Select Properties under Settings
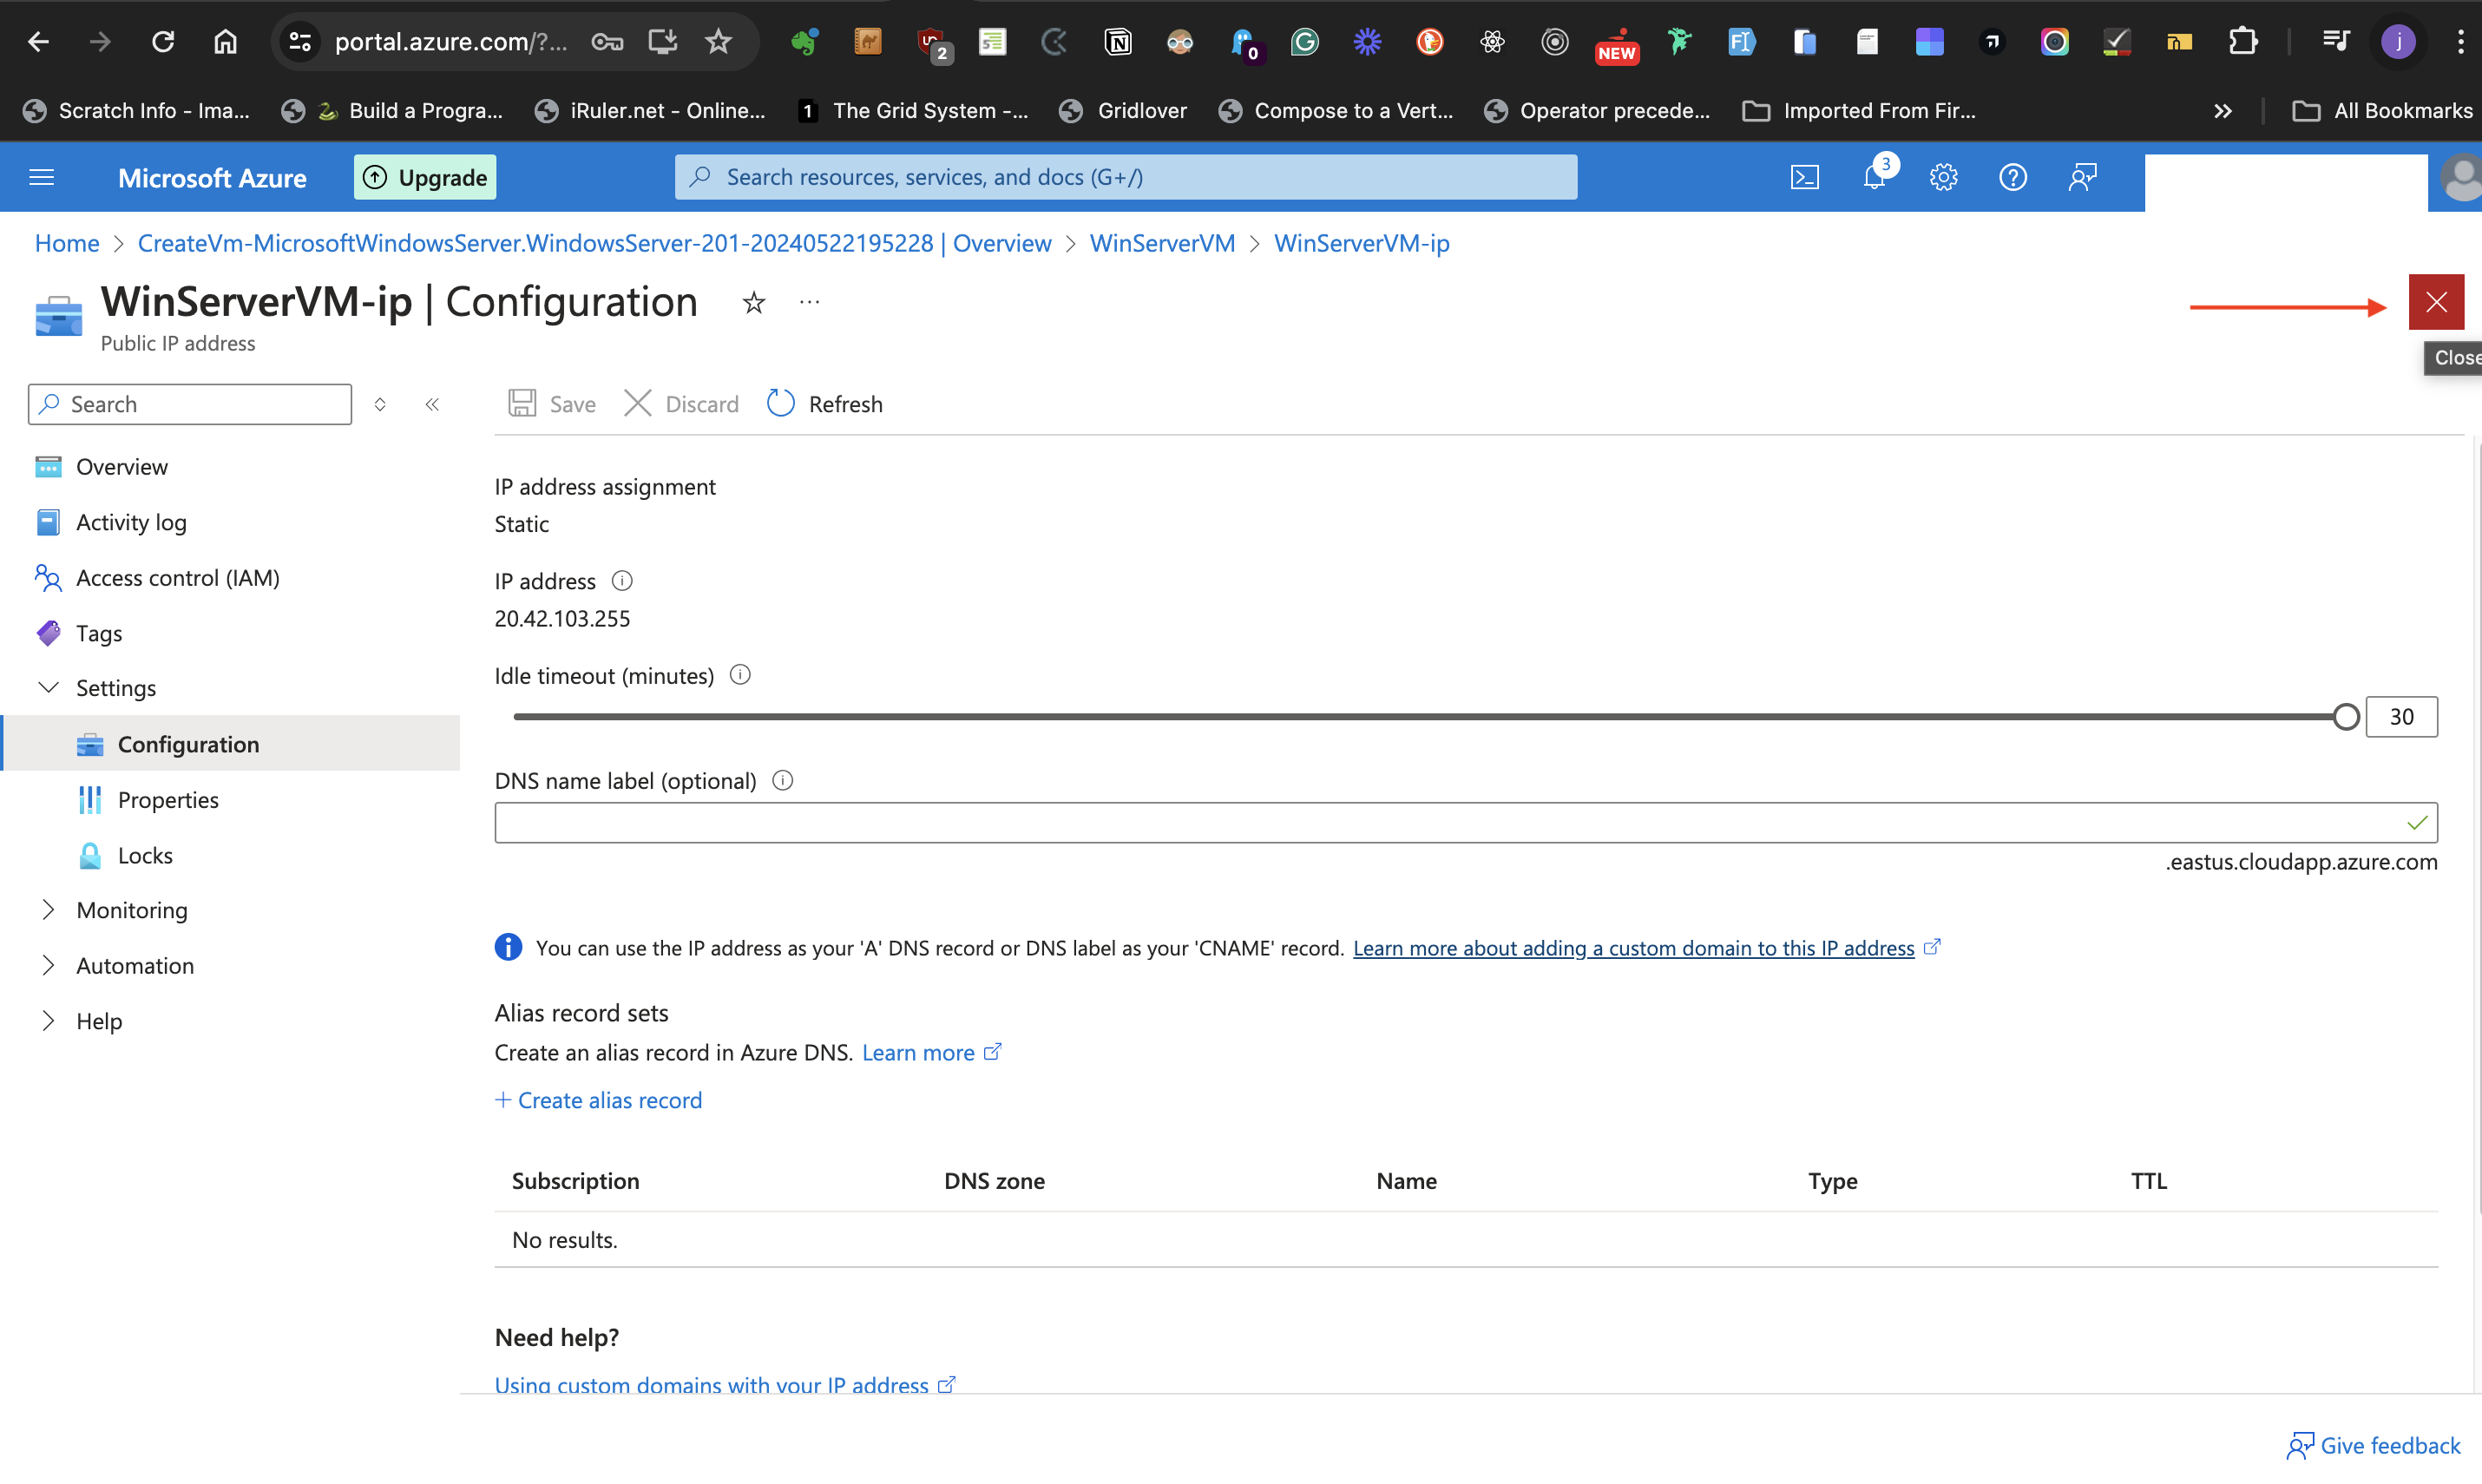Viewport: 2482px width, 1484px height. (167, 799)
